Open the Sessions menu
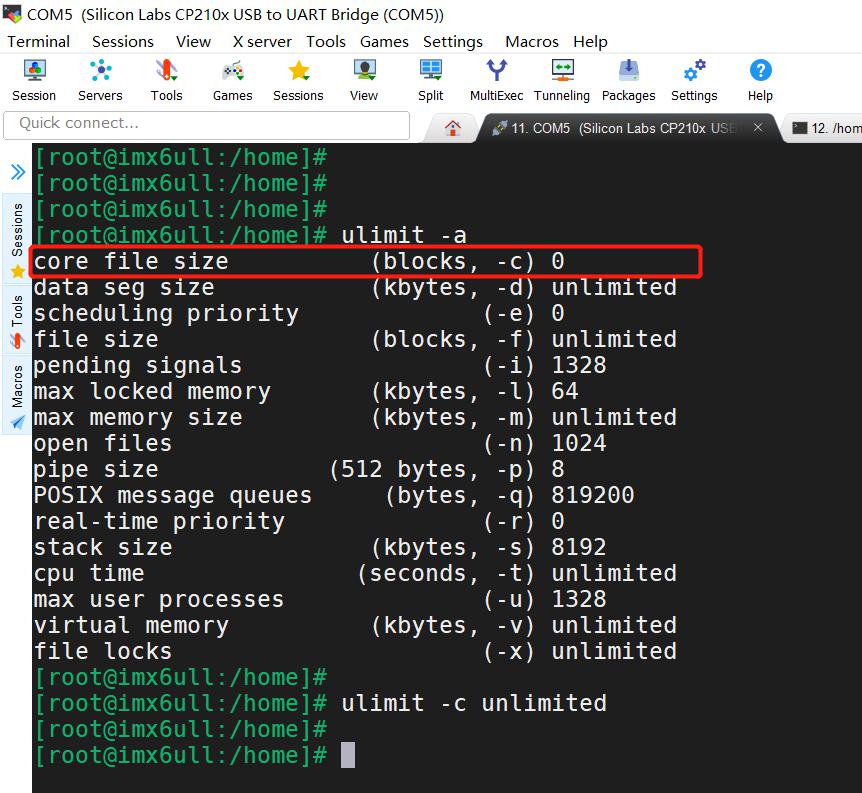Image resolution: width=862 pixels, height=793 pixels. (123, 42)
